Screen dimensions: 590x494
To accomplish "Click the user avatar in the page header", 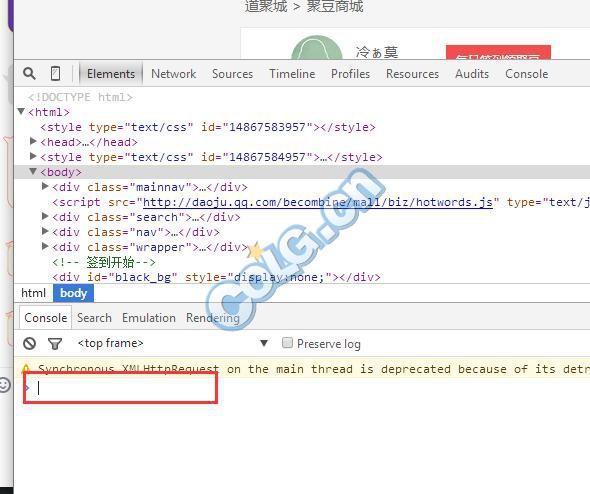I will [x=317, y=47].
